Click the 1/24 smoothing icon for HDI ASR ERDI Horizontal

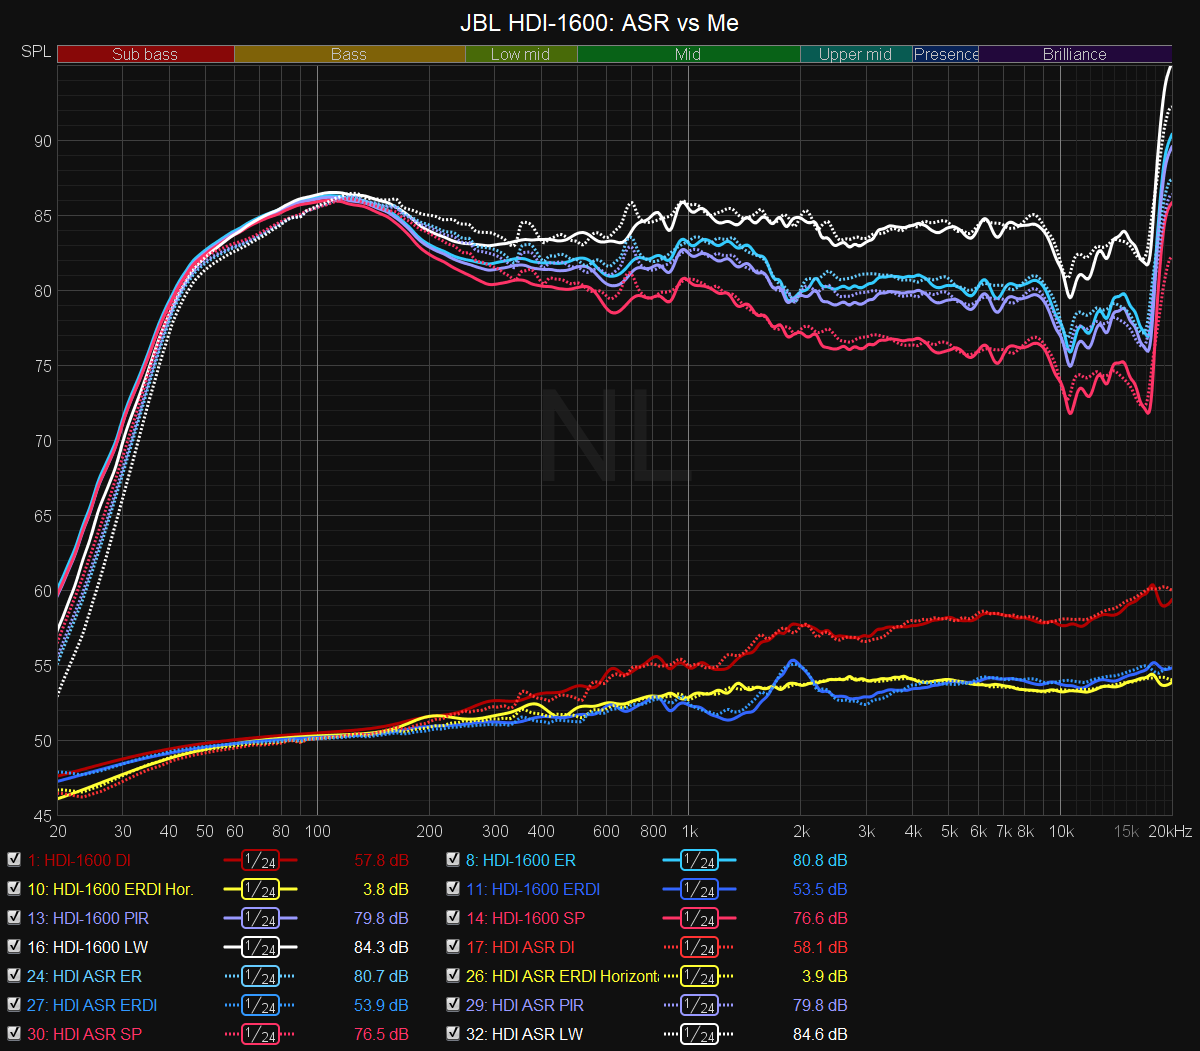(699, 976)
